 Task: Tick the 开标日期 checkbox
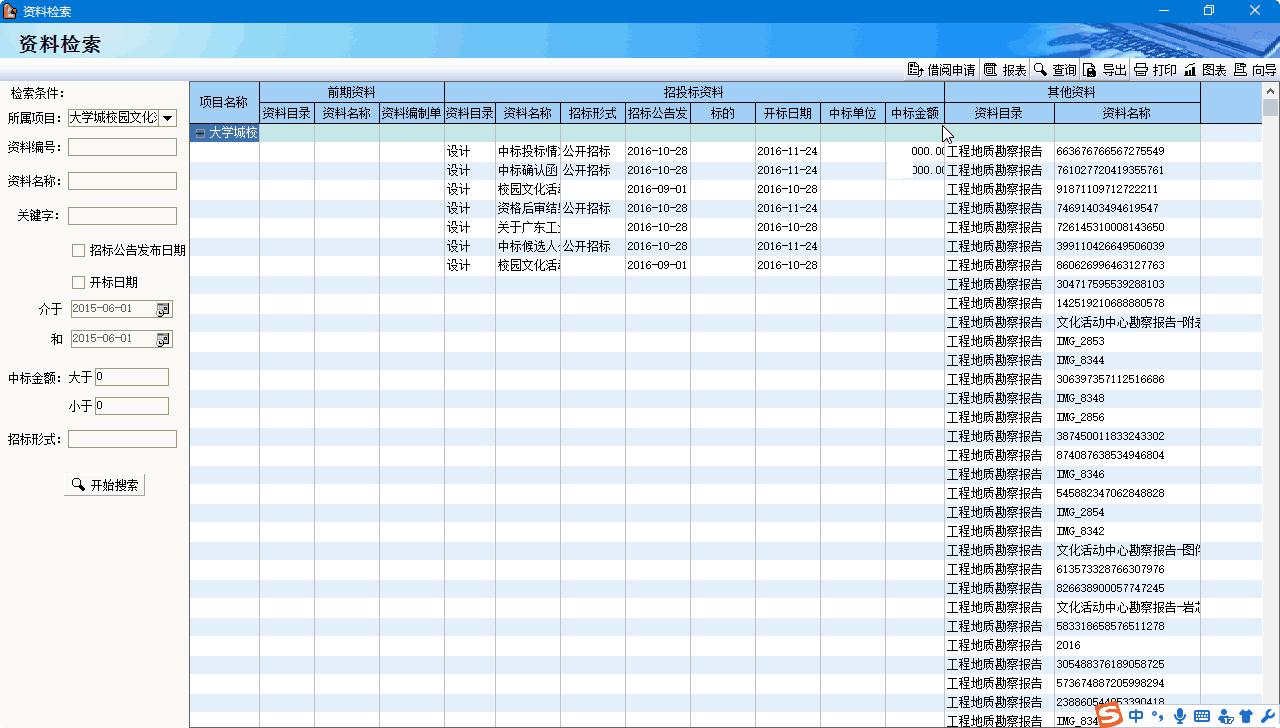tap(78, 283)
